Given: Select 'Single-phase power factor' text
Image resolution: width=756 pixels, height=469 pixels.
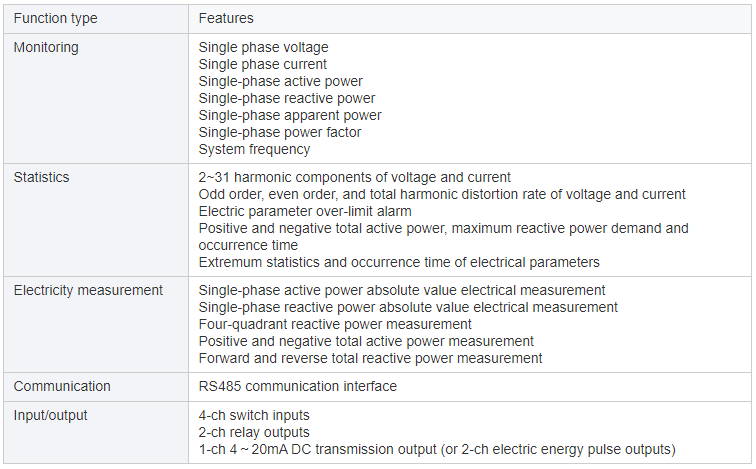Looking at the screenshot, I should (280, 132).
